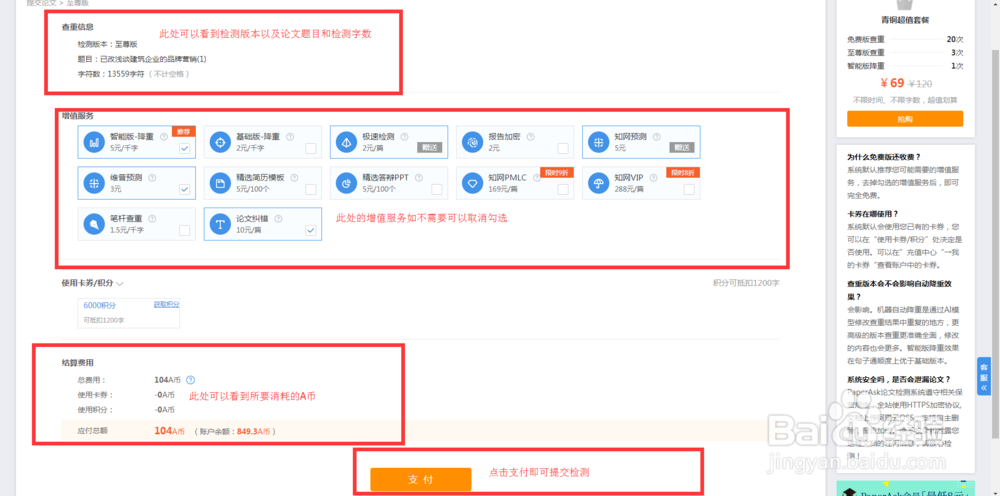Uncheck the 智能版-降重 checkbox
The image size is (1000, 496).
[184, 149]
